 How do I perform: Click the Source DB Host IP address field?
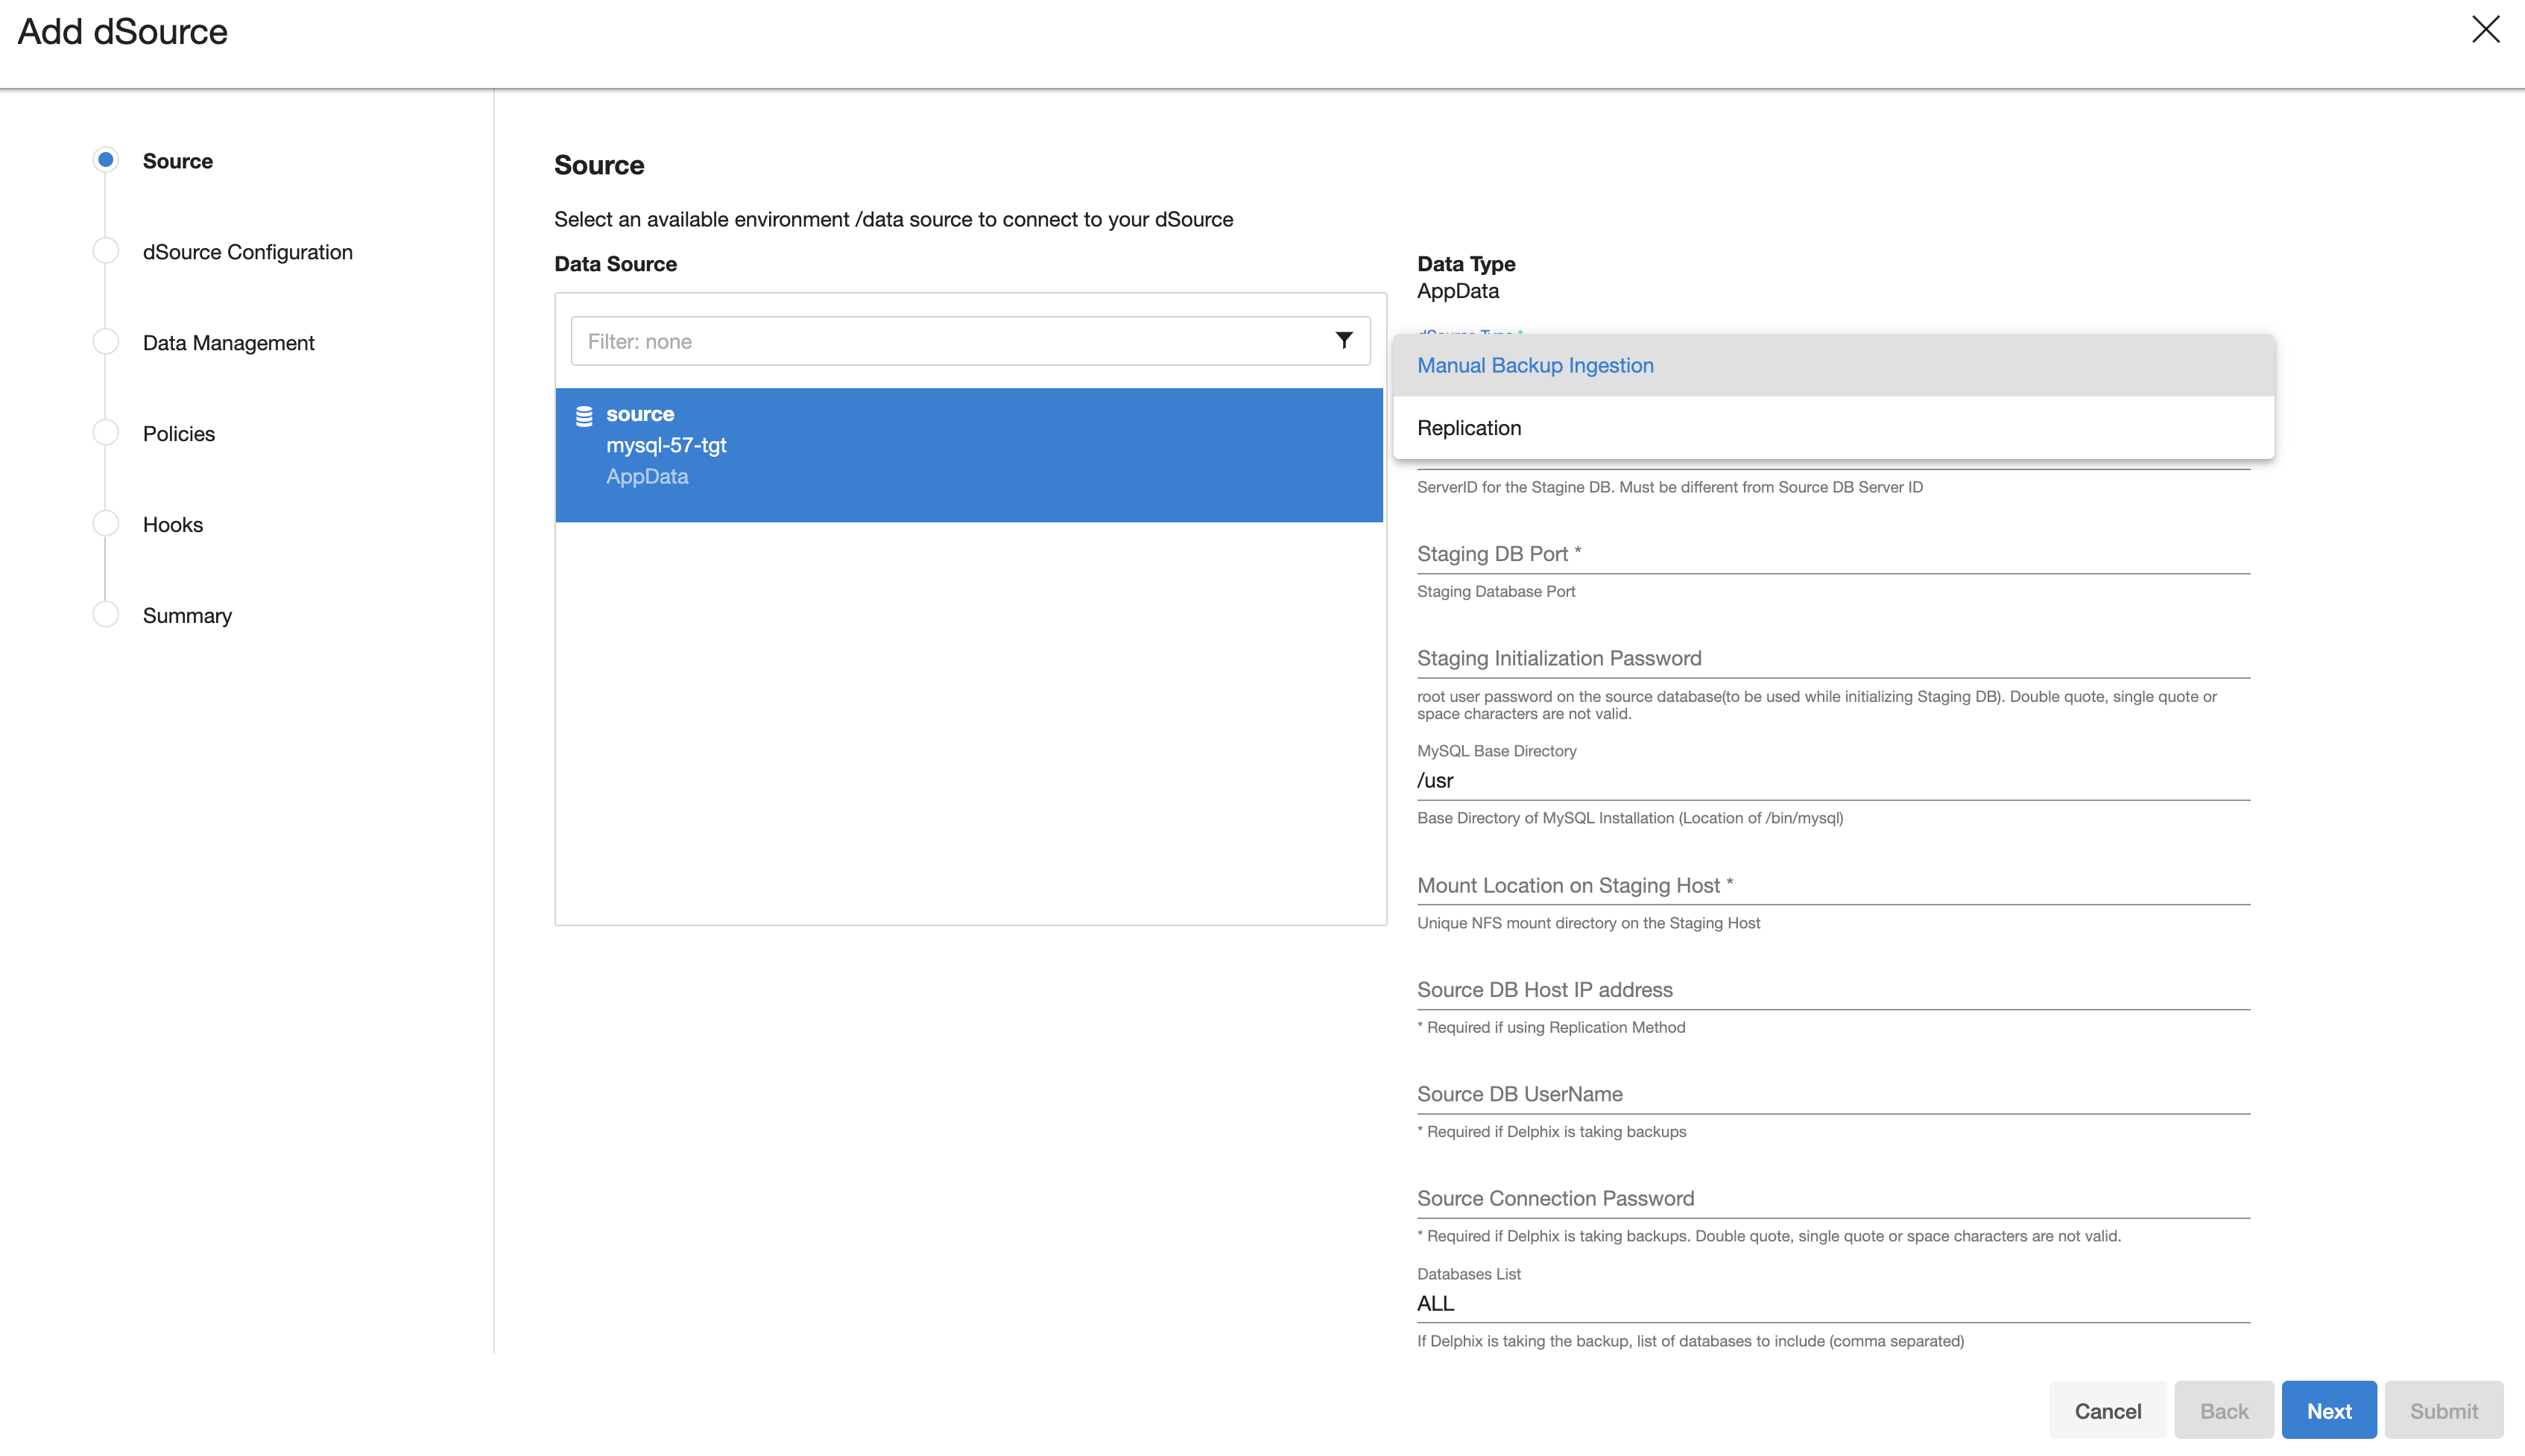1832,989
